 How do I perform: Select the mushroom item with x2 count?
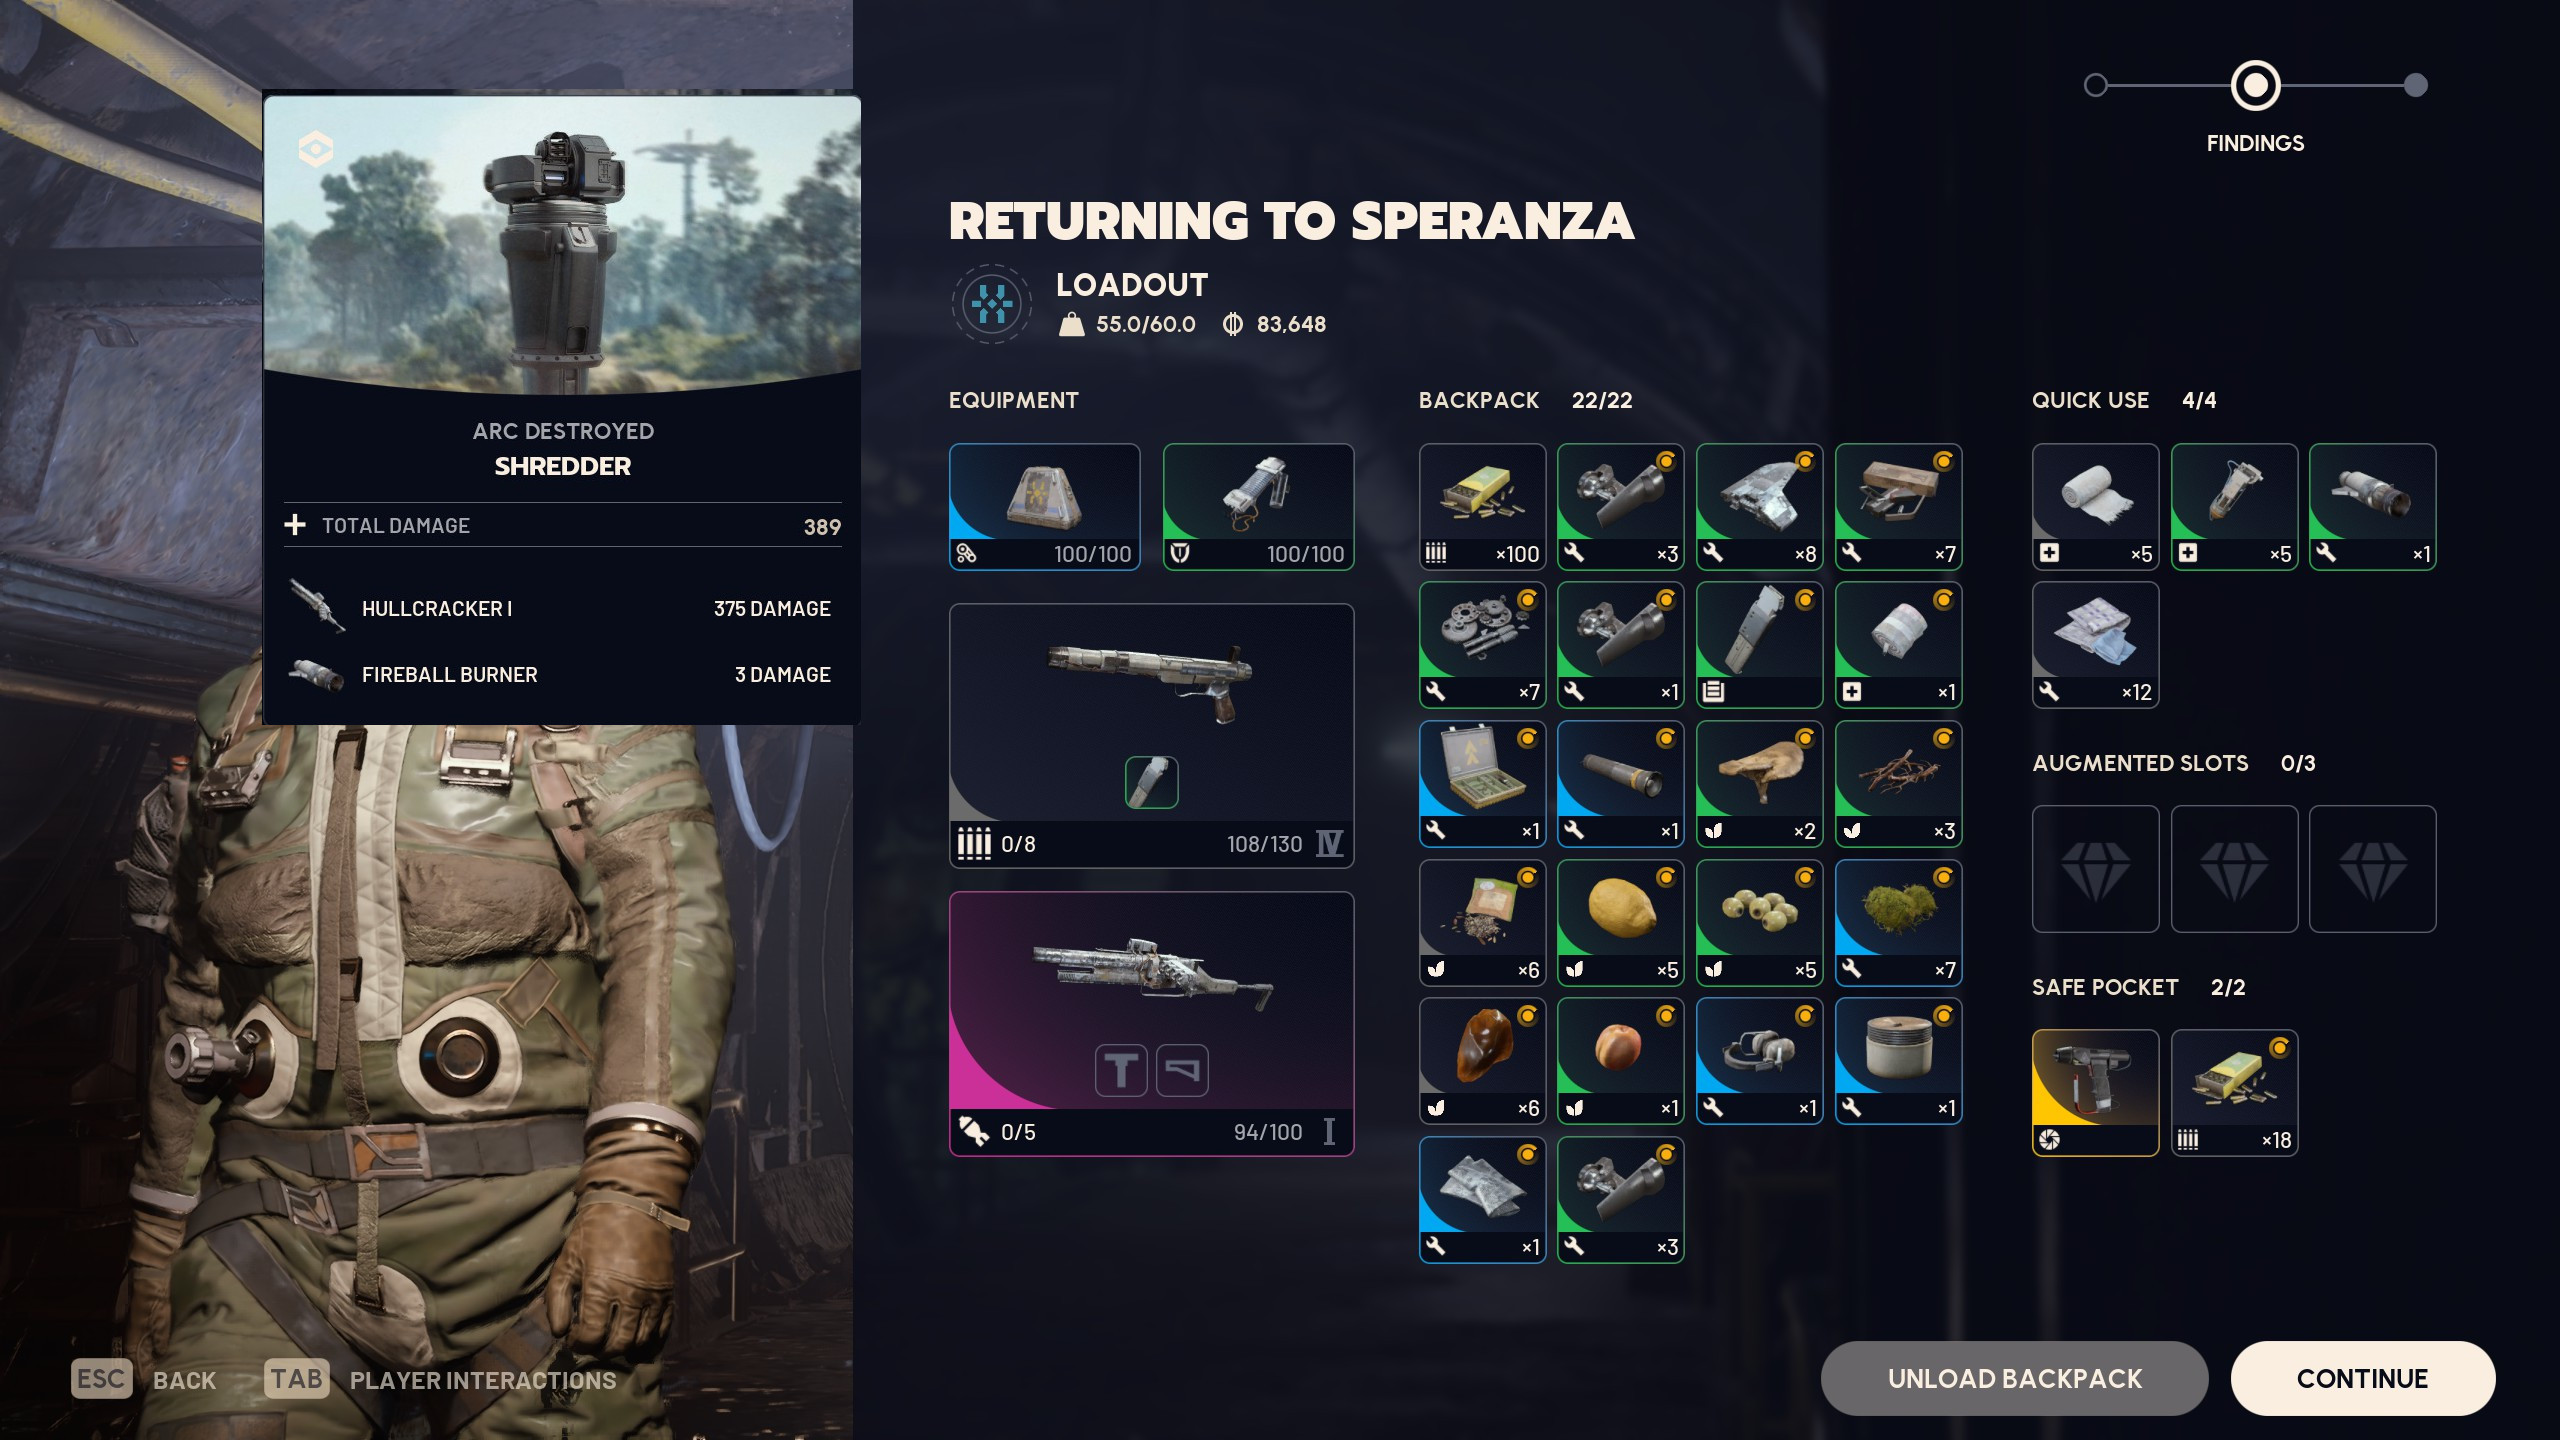pyautogui.click(x=1759, y=784)
